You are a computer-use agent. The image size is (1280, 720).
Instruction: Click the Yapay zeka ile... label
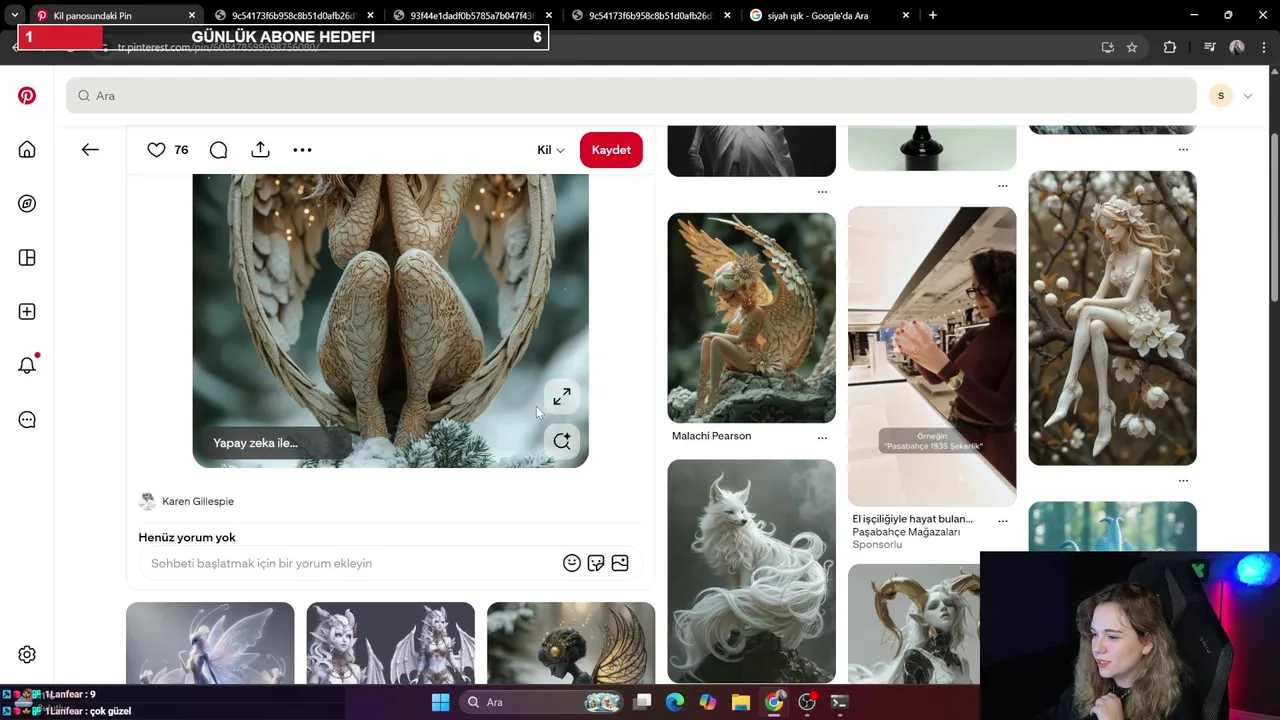tap(255, 443)
